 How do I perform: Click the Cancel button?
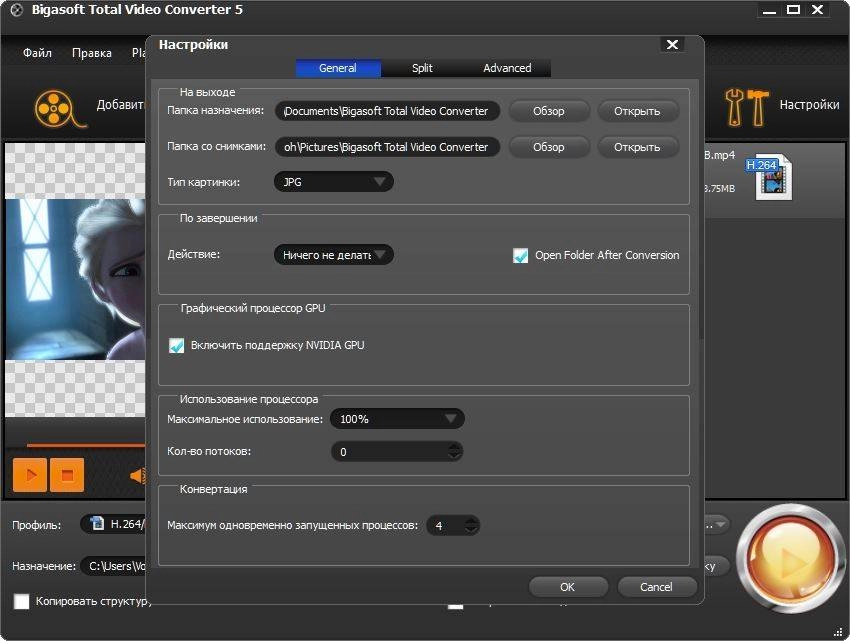coord(656,587)
